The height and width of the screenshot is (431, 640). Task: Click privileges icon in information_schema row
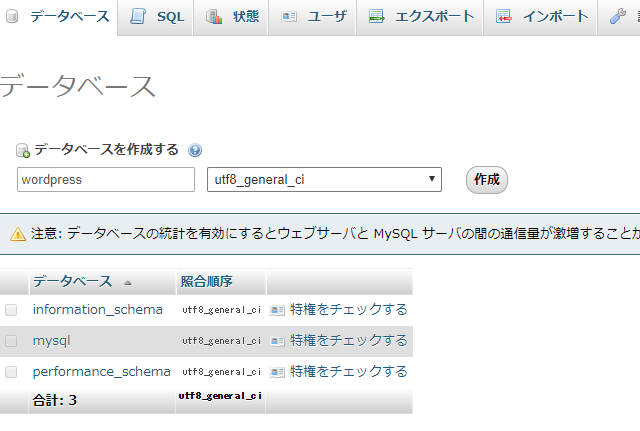277,310
